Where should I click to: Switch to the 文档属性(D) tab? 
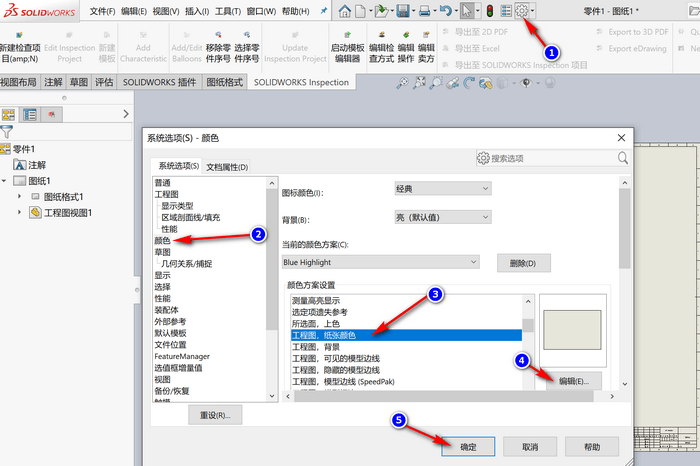click(227, 167)
